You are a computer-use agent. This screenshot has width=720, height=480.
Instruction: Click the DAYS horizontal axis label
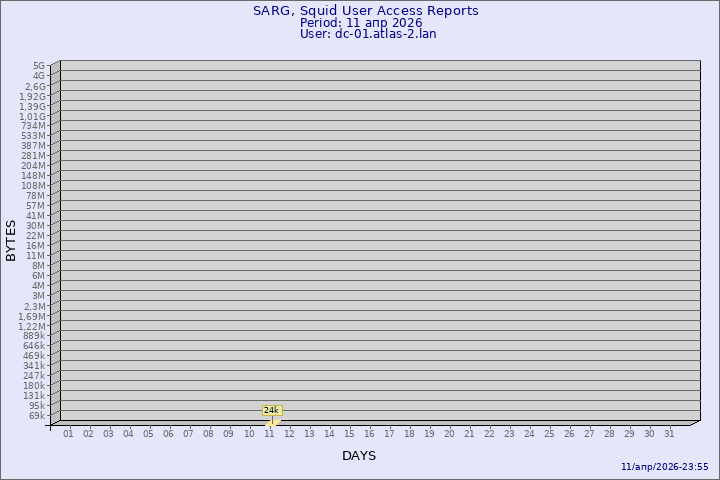(359, 456)
